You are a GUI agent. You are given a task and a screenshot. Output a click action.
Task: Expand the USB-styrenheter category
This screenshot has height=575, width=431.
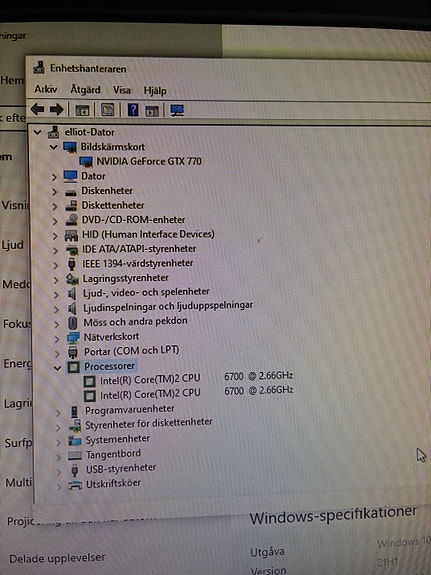59,472
